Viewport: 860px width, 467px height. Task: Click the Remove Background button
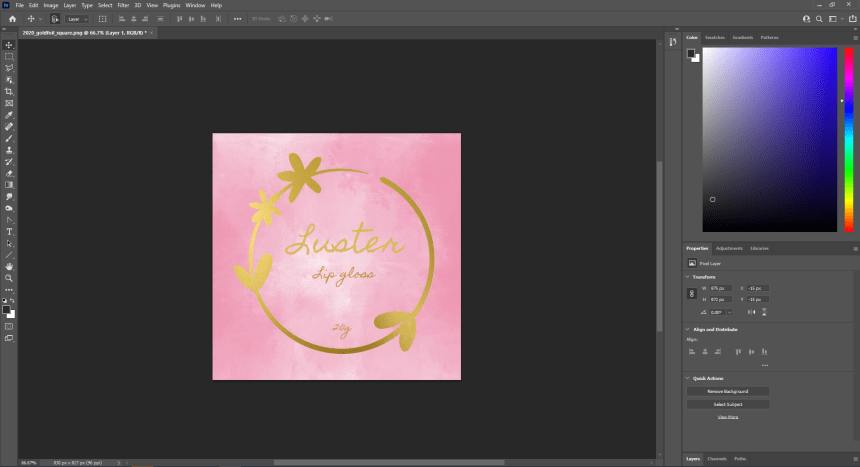727,391
